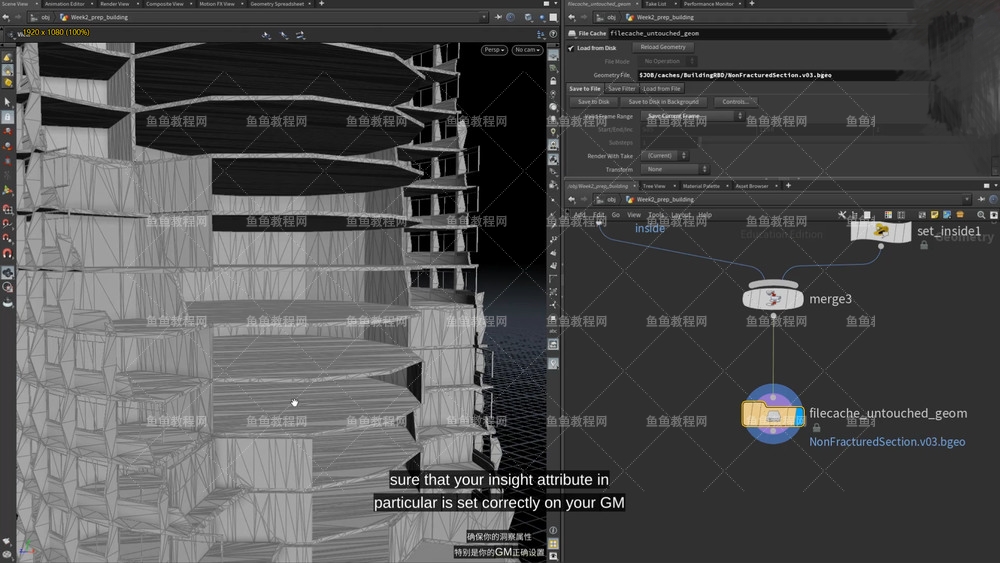
Task: Click the File Cache operator type icon
Action: [572, 33]
